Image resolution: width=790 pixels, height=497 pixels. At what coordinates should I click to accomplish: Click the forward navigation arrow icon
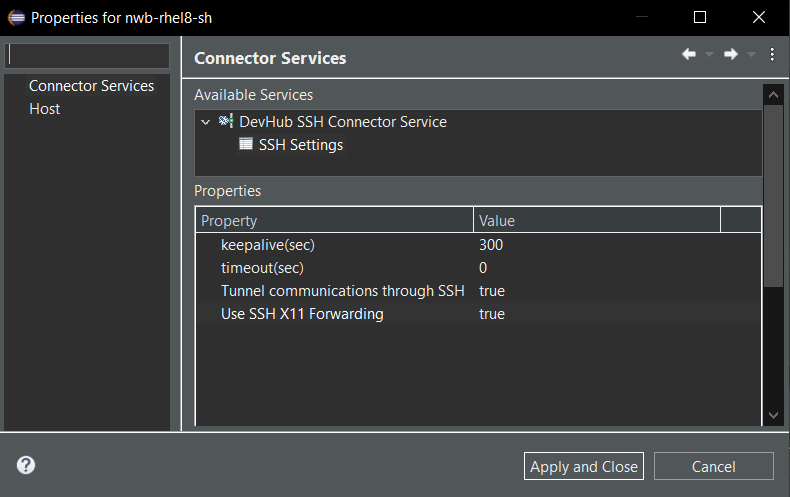pos(730,55)
